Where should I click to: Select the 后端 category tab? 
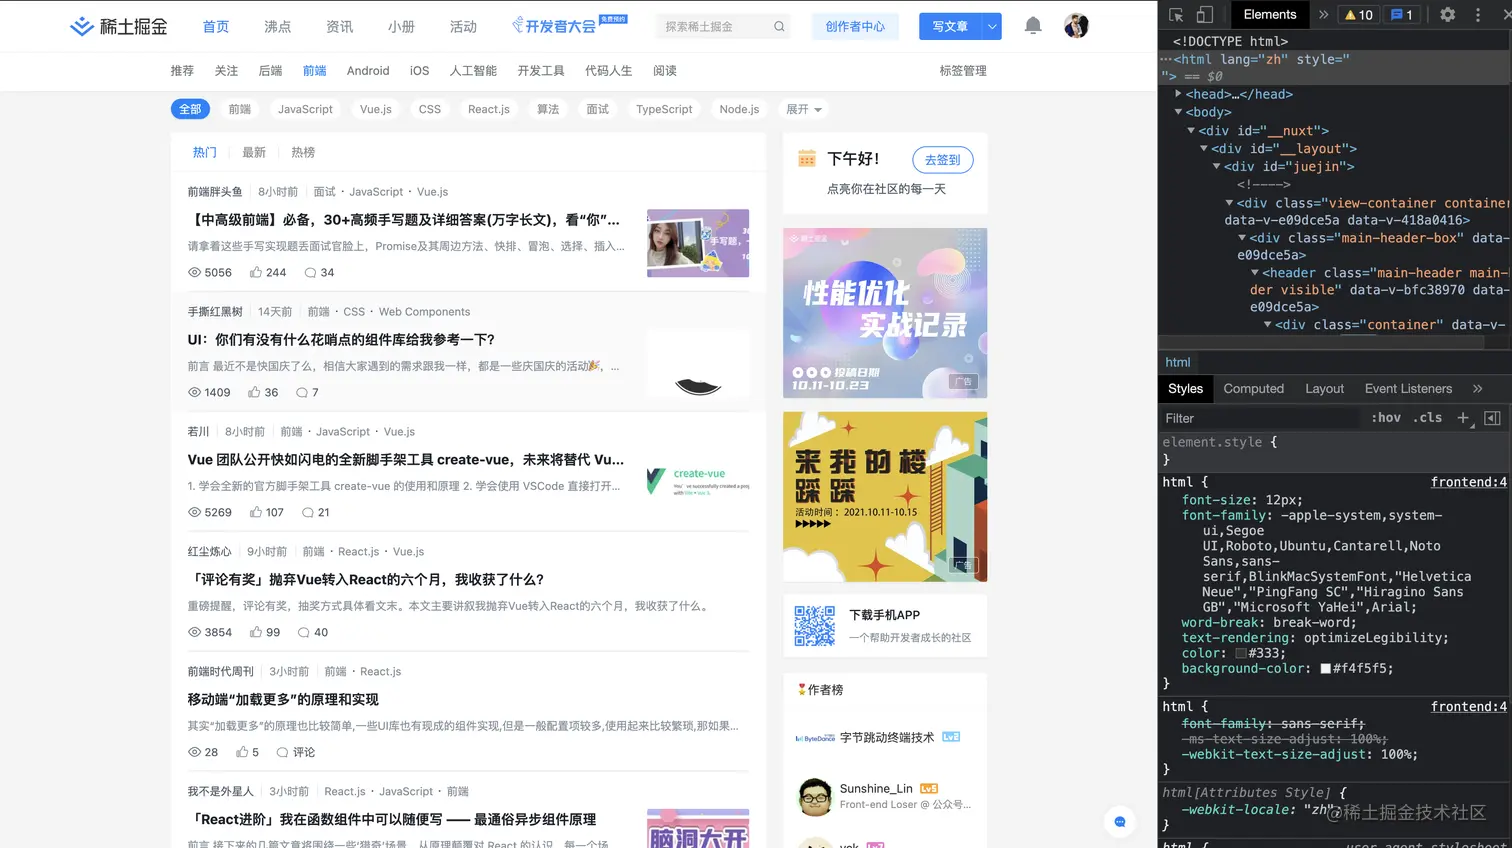[270, 71]
